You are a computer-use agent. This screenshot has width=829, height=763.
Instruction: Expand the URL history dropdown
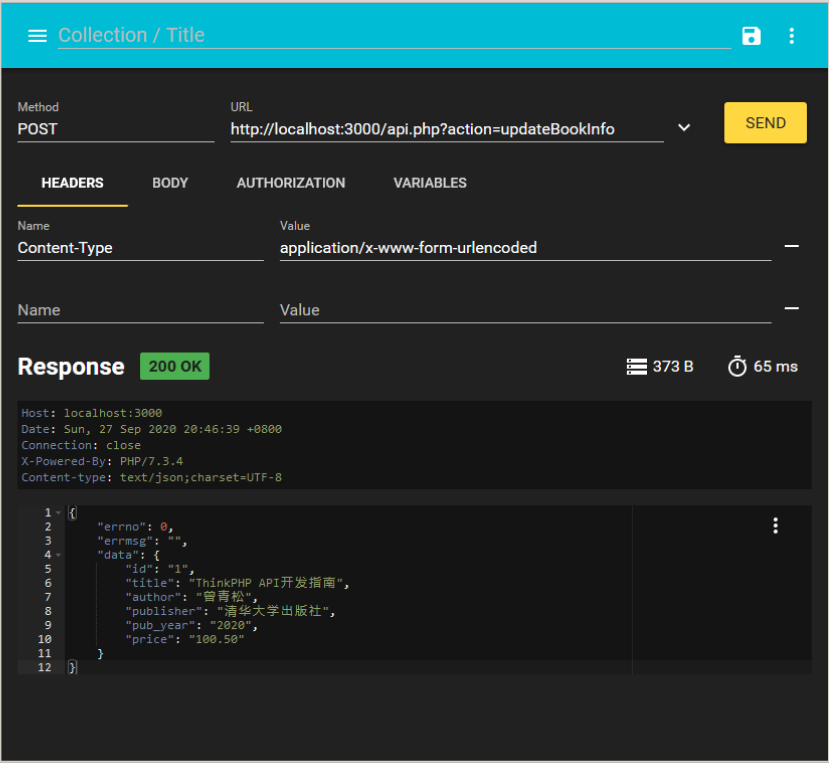pos(684,128)
